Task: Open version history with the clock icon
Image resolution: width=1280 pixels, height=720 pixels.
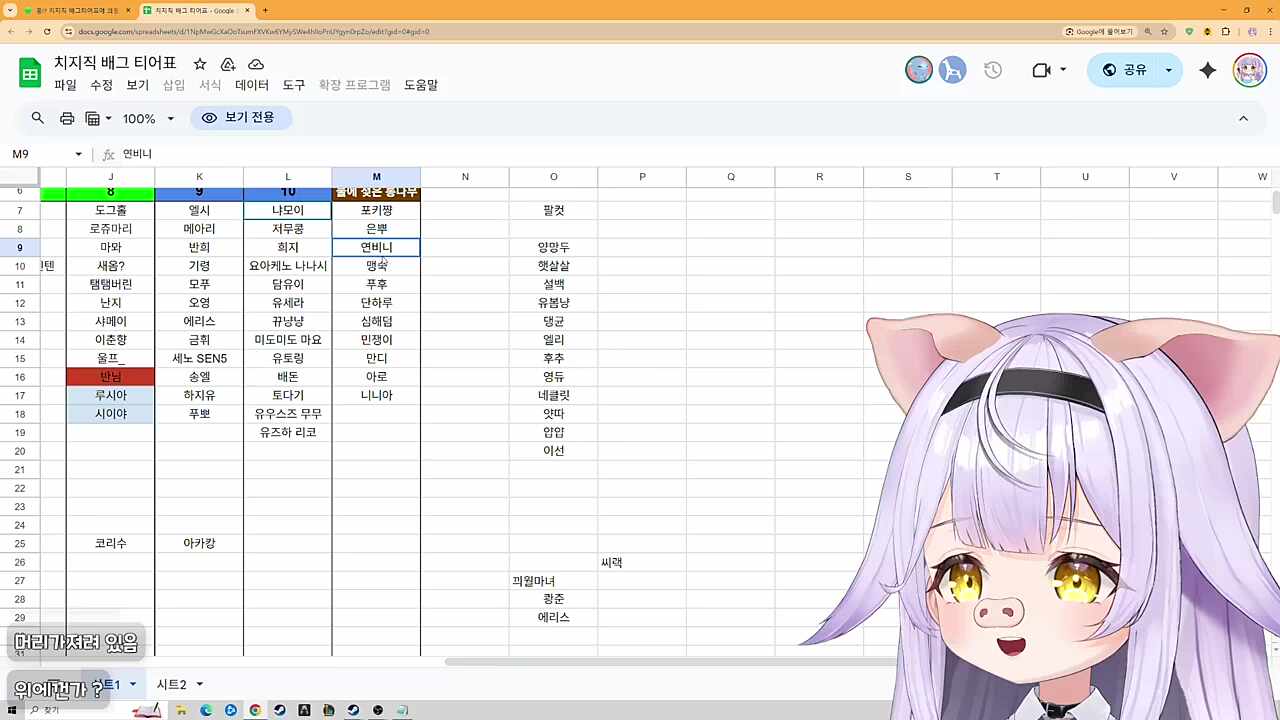Action: tap(992, 70)
